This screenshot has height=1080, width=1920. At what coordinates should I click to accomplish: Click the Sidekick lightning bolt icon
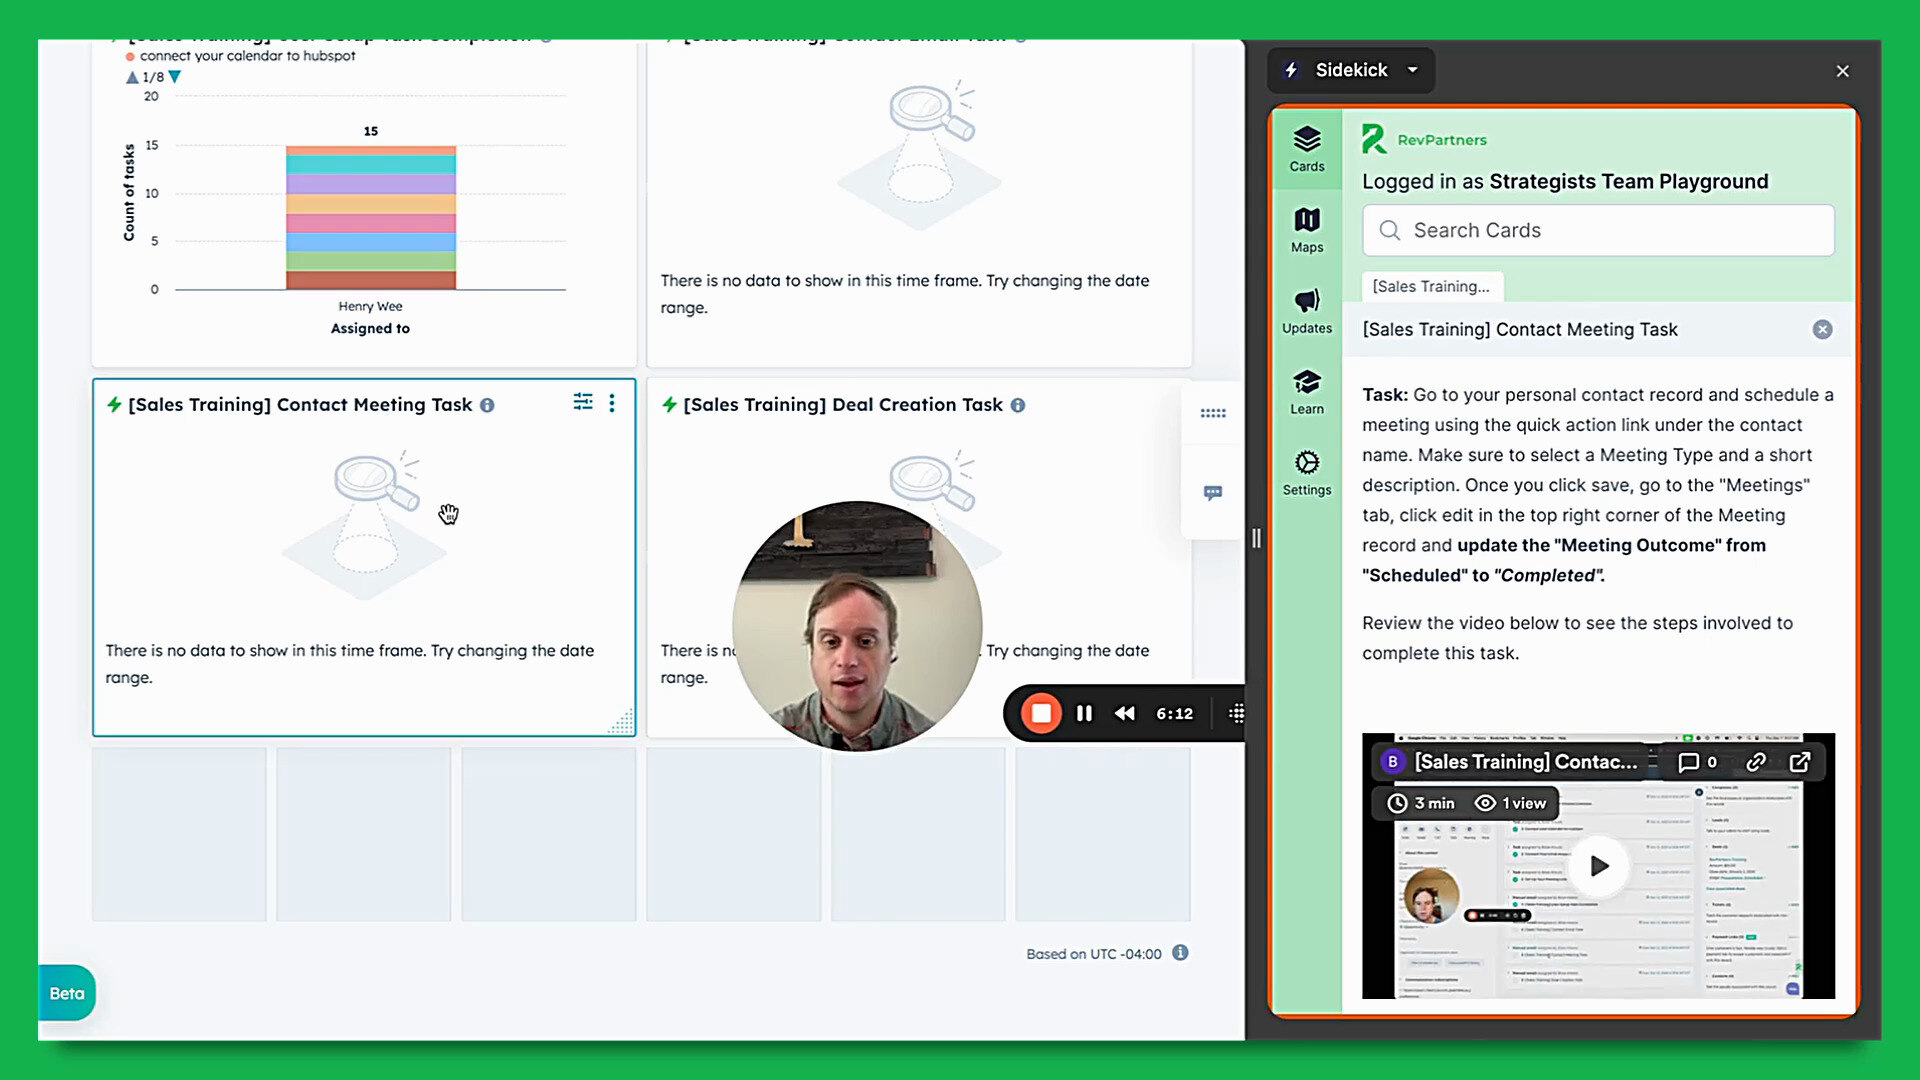click(1292, 69)
